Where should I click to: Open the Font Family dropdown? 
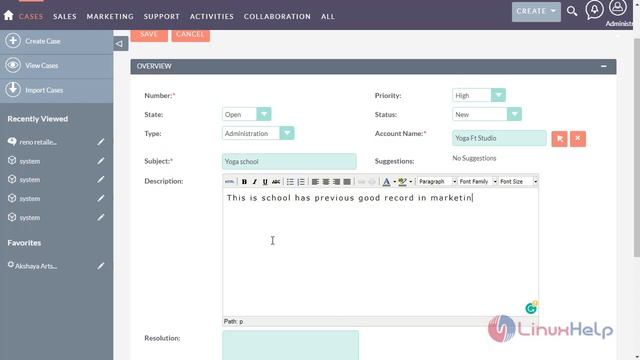[478, 181]
